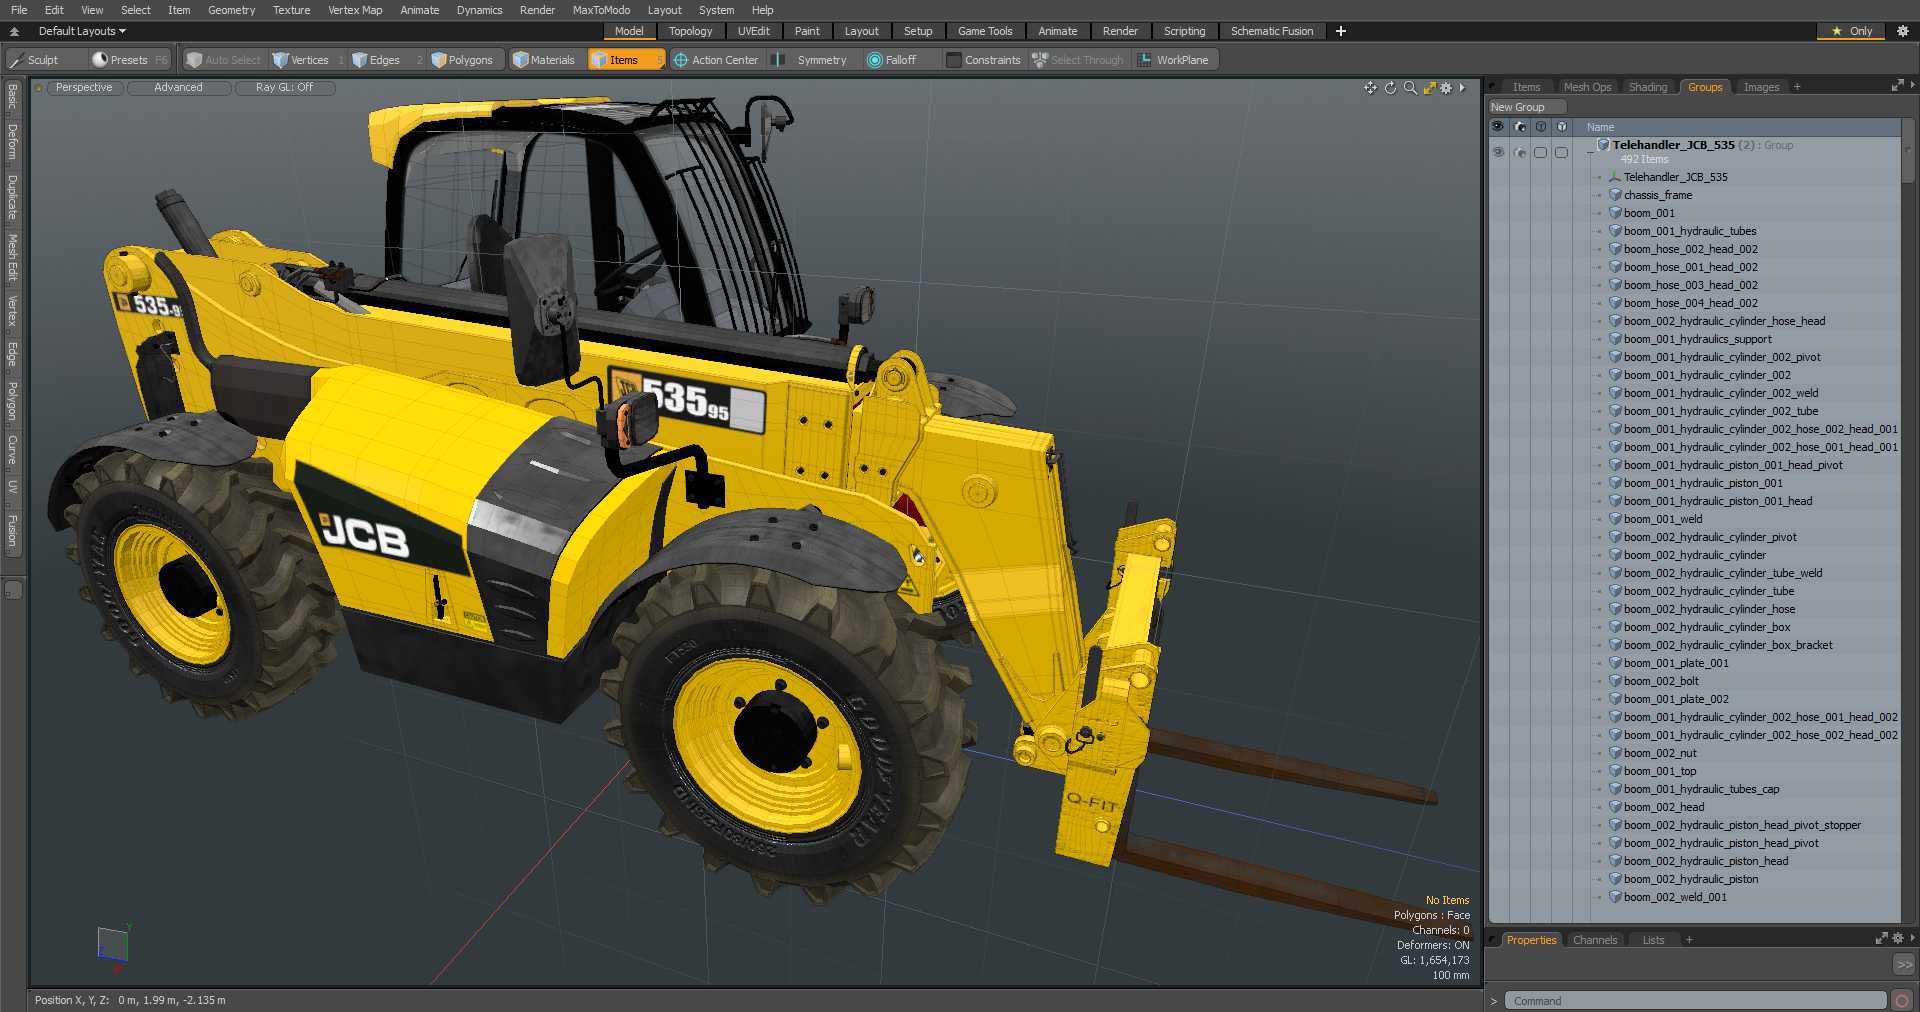Click the Auto Select button
This screenshot has width=1920, height=1012.
pyautogui.click(x=223, y=60)
